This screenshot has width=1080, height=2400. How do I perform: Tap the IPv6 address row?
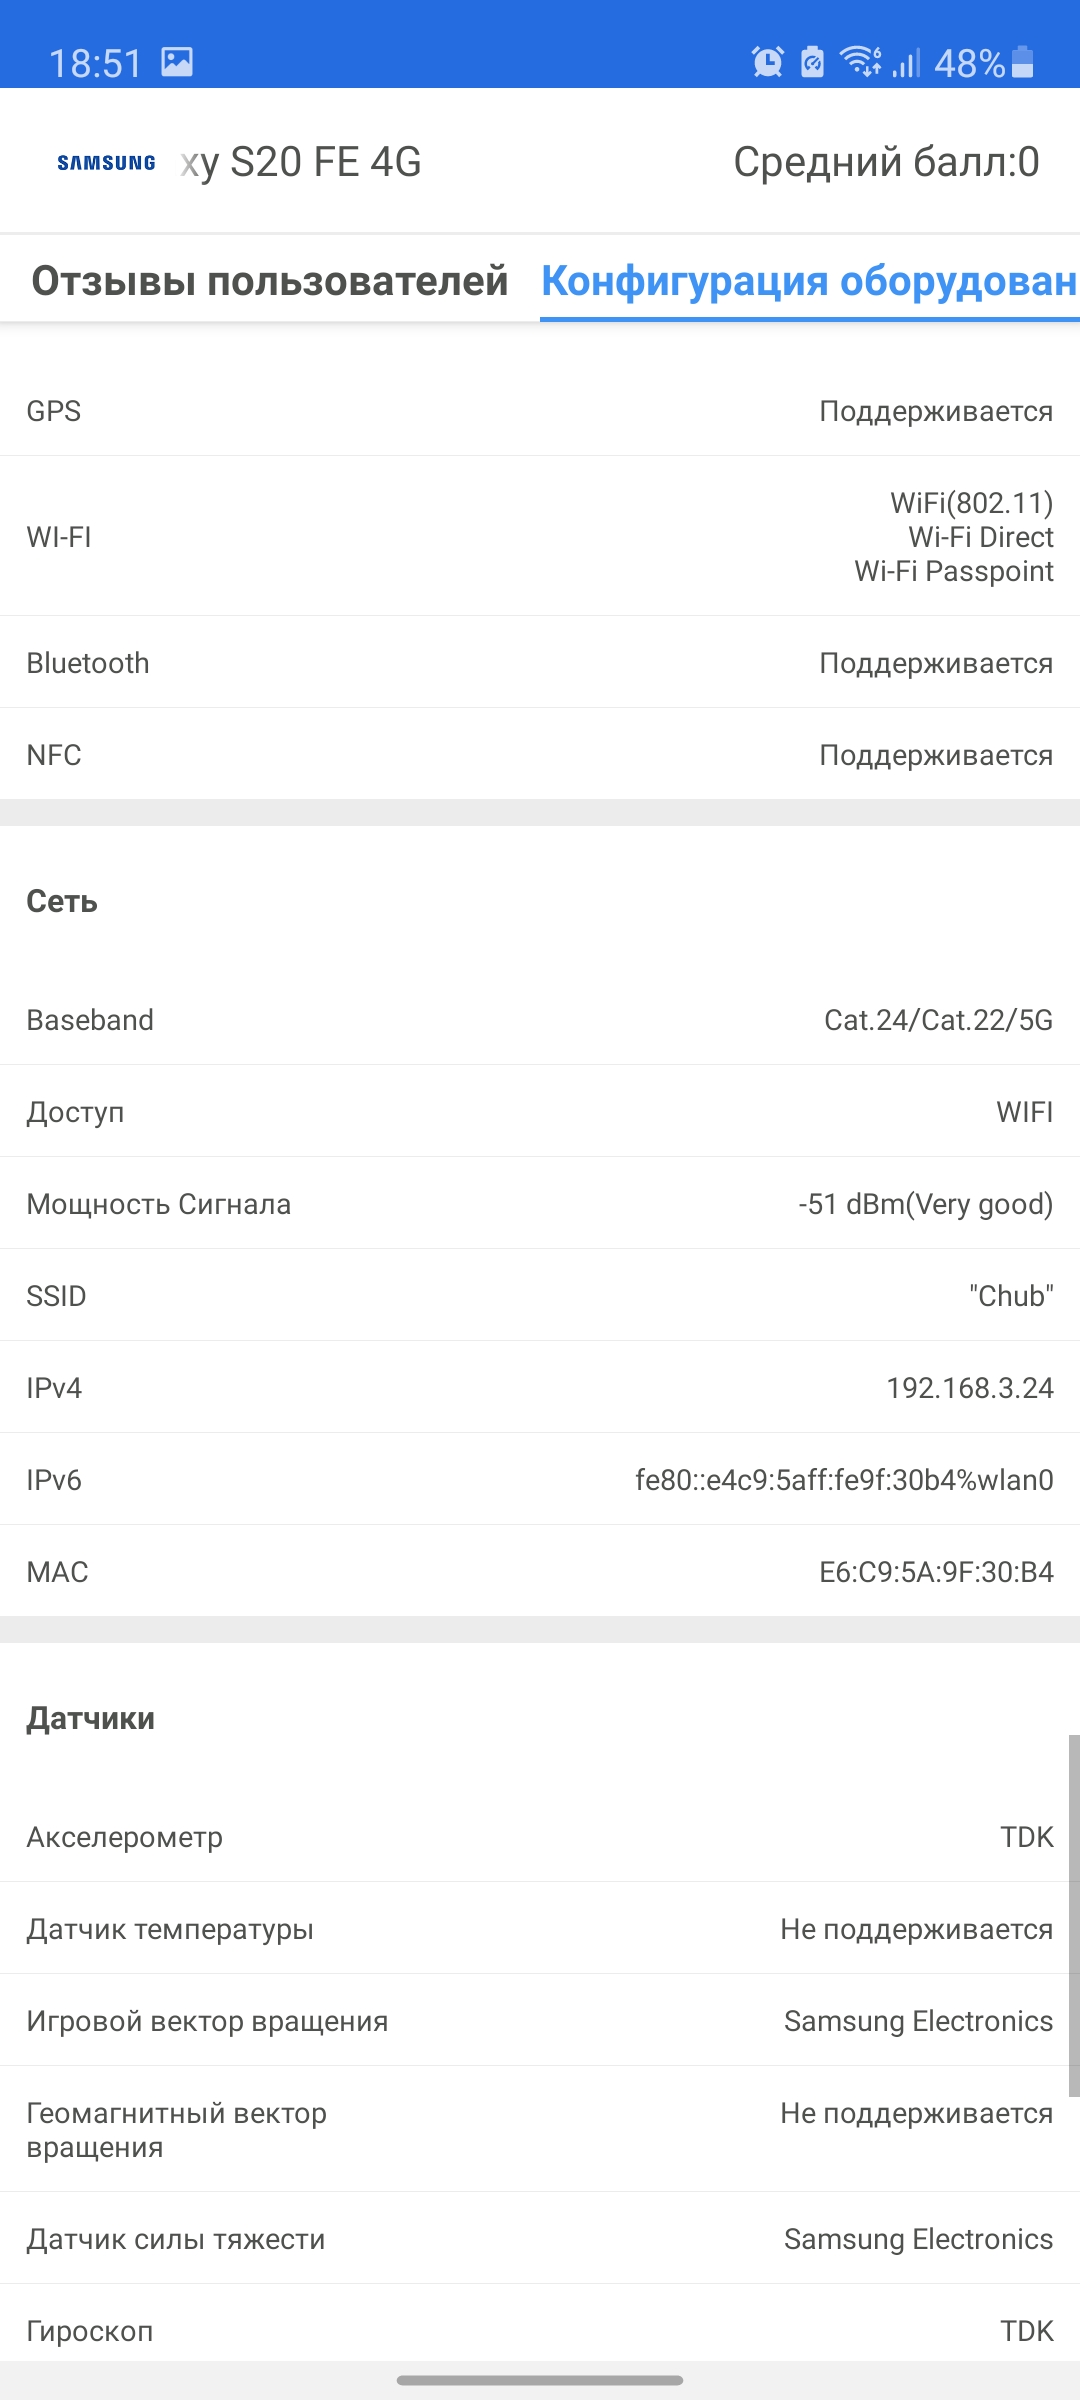point(540,1480)
